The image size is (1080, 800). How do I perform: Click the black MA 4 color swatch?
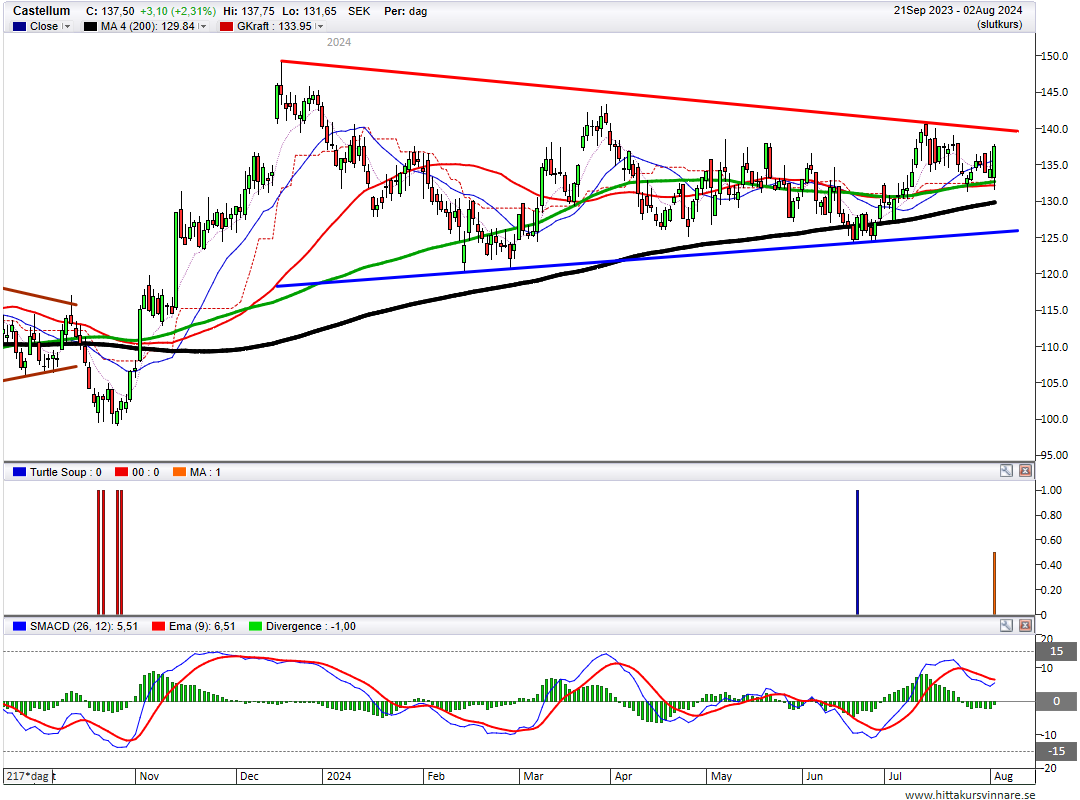pyautogui.click(x=90, y=26)
